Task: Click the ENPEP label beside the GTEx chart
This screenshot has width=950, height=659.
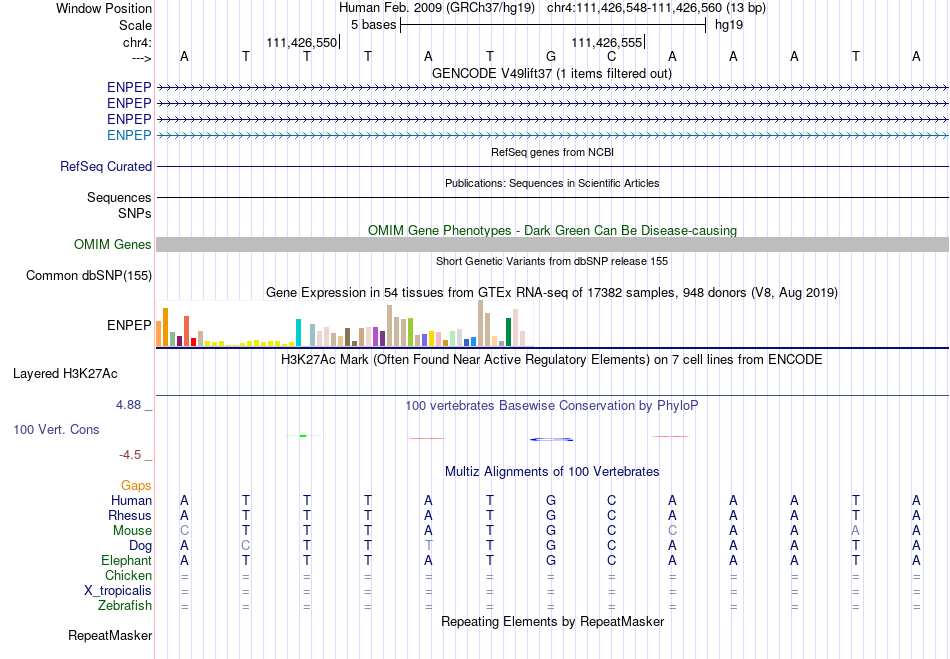Action: point(129,325)
